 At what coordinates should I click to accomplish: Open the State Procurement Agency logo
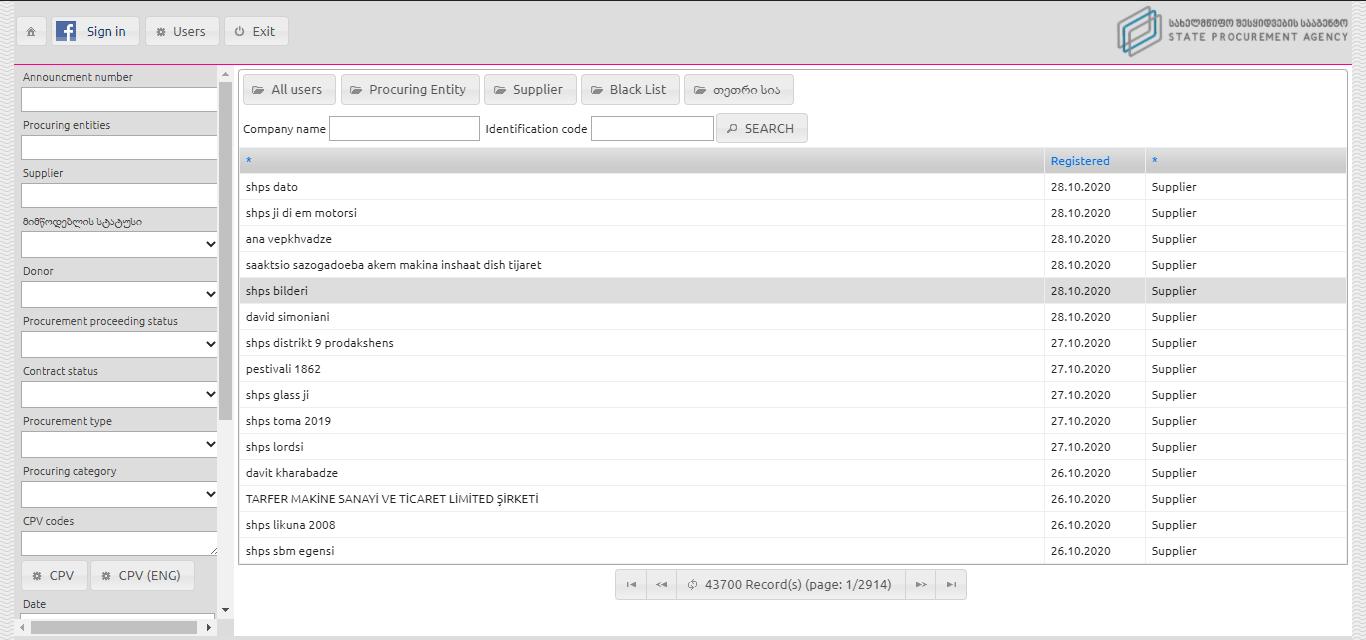coord(1232,31)
